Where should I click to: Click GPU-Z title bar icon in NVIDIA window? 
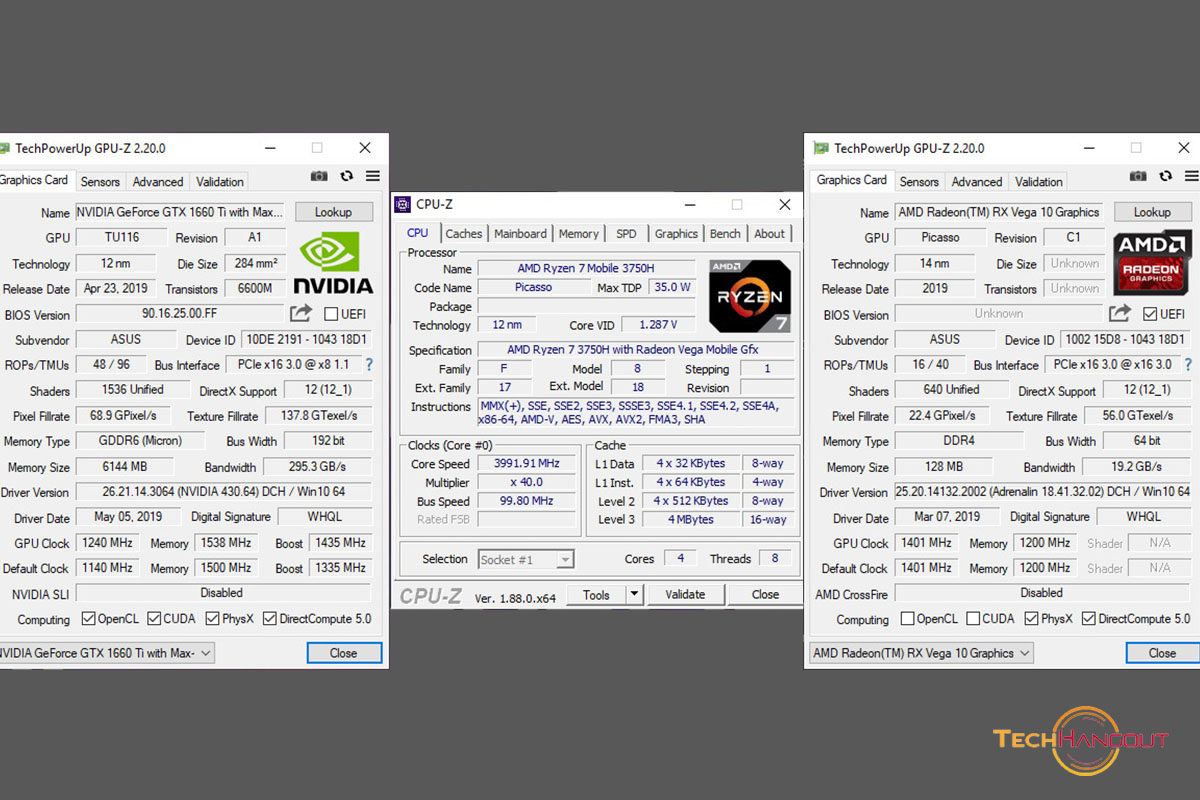pyautogui.click(x=4, y=148)
